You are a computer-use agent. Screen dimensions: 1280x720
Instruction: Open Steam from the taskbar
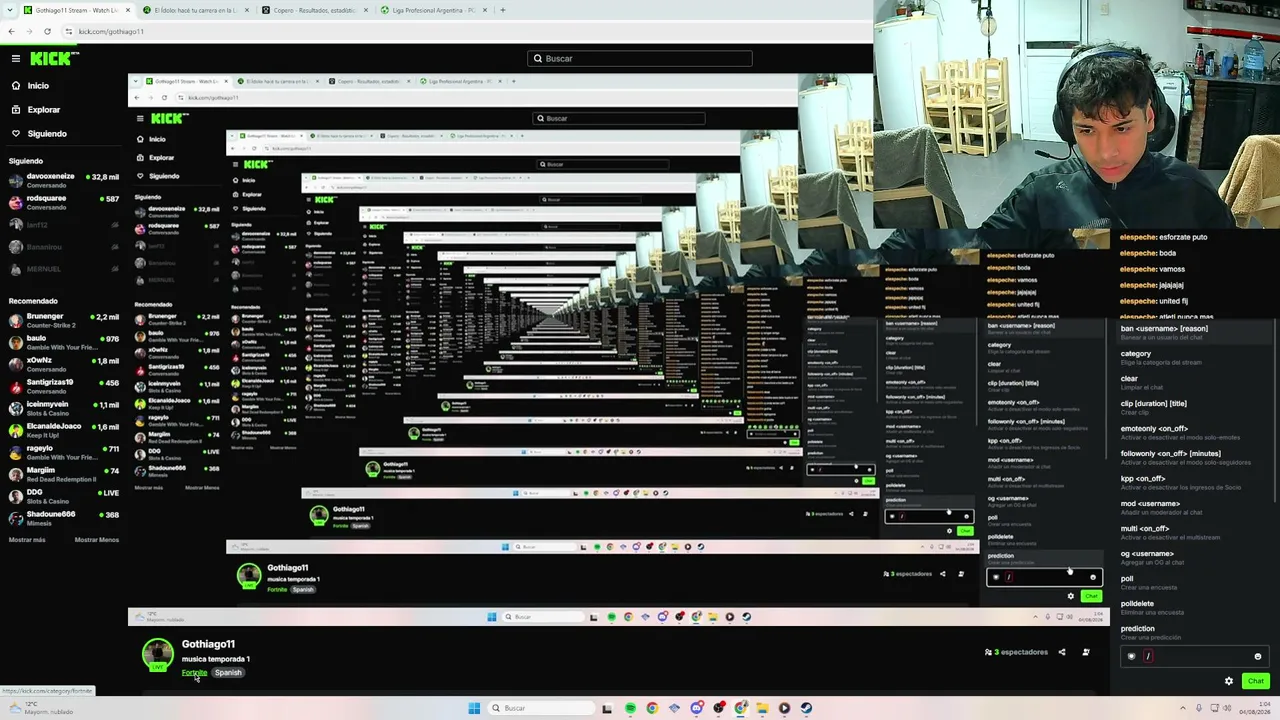[x=806, y=708]
